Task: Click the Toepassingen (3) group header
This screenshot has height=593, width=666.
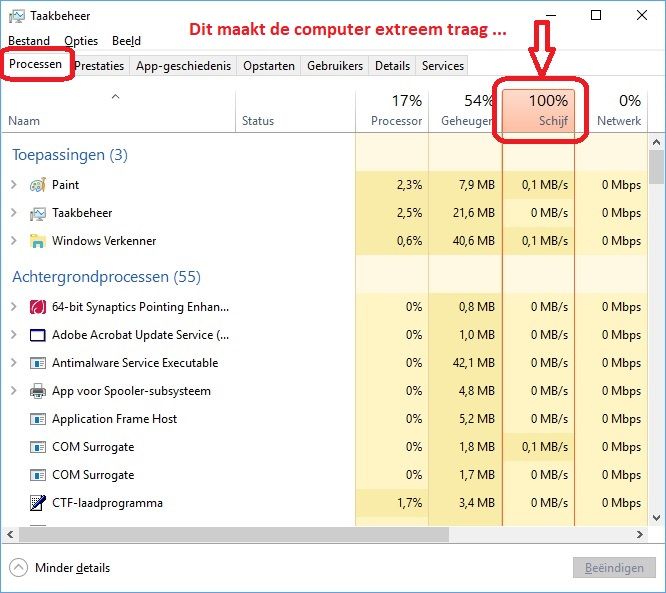Action: pos(70,155)
